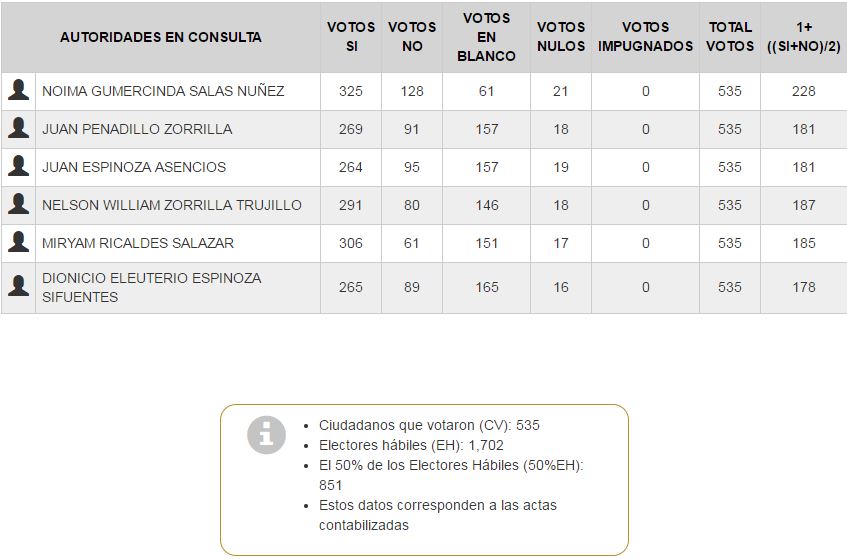Click the person icon beside Noima Gumercinda Salas Nuñez

point(18,91)
